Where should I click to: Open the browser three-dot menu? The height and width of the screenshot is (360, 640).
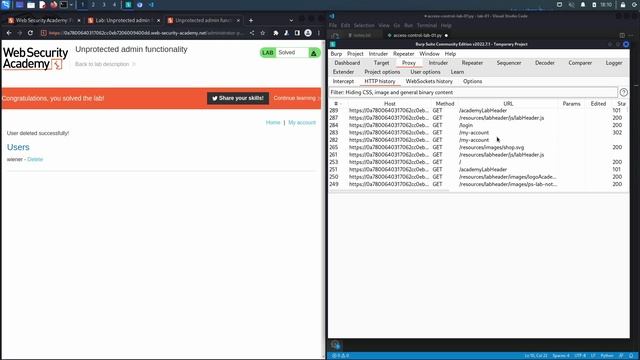(319, 33)
